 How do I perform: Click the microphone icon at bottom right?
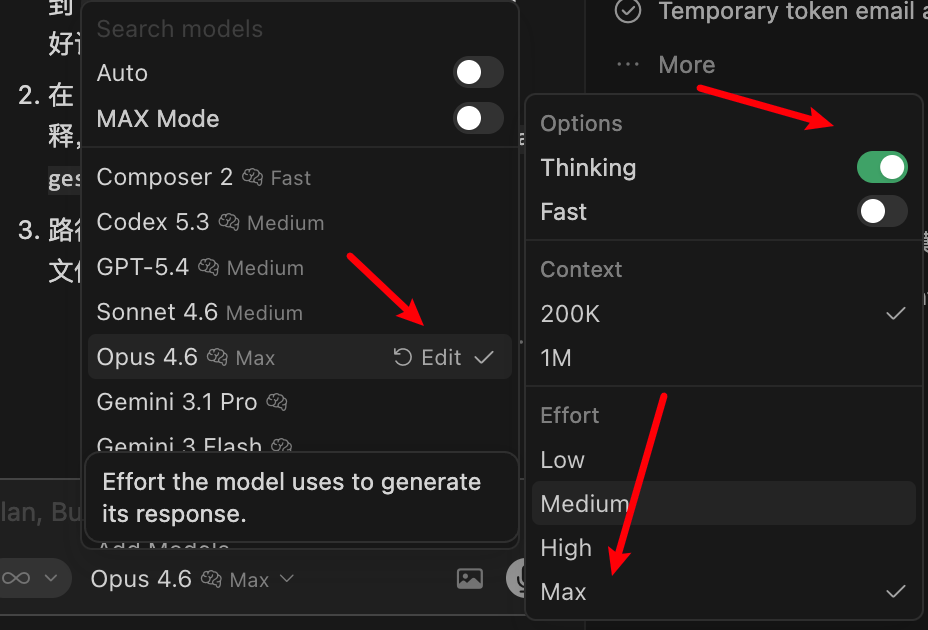520,578
